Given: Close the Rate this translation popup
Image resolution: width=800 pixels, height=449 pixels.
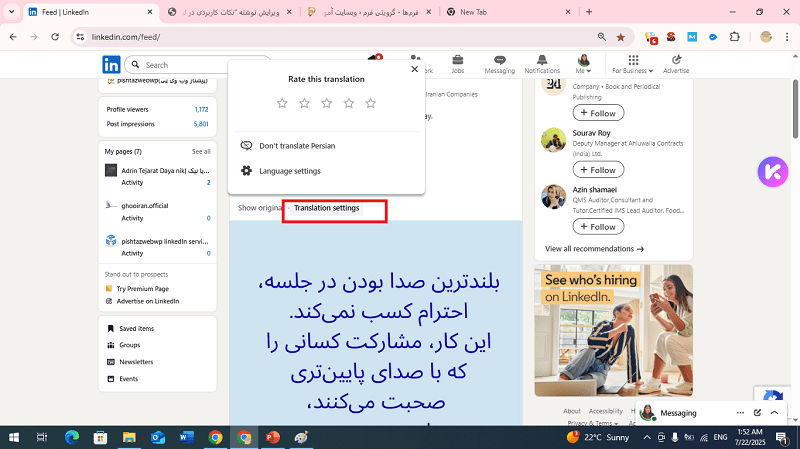Looking at the screenshot, I should tap(415, 69).
